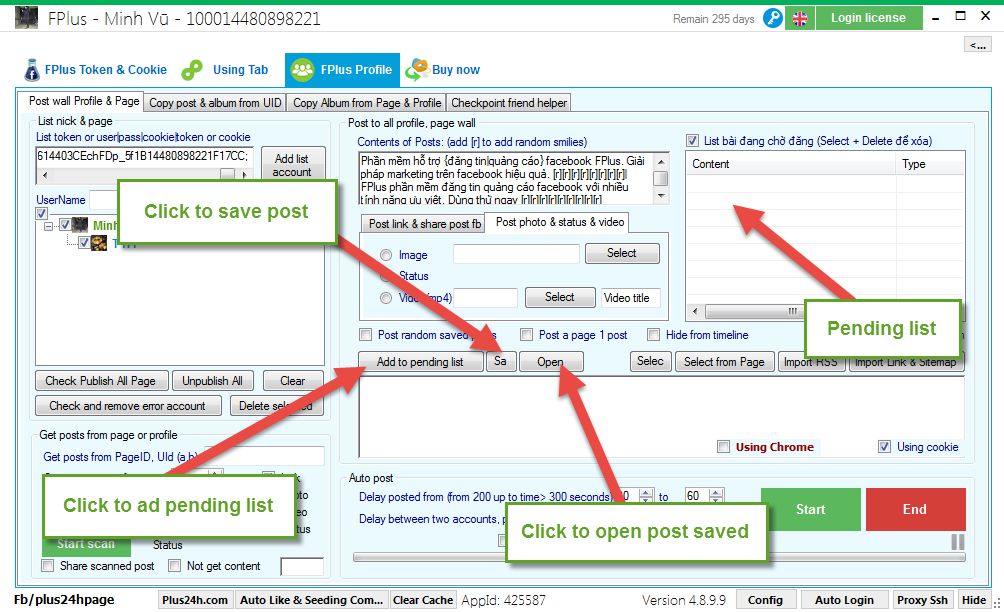Click Check Publish All Page button
Image resolution: width=1004 pixels, height=612 pixels.
tap(101, 381)
